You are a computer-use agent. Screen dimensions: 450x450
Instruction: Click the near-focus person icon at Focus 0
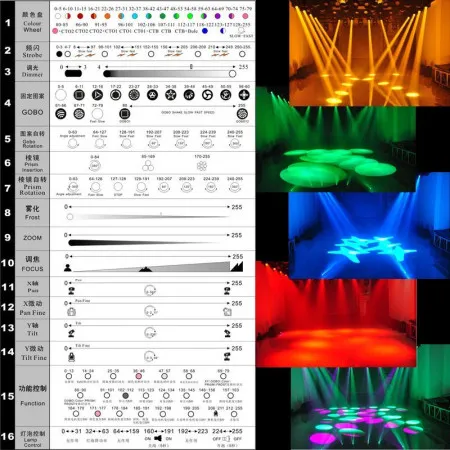coord(68,268)
